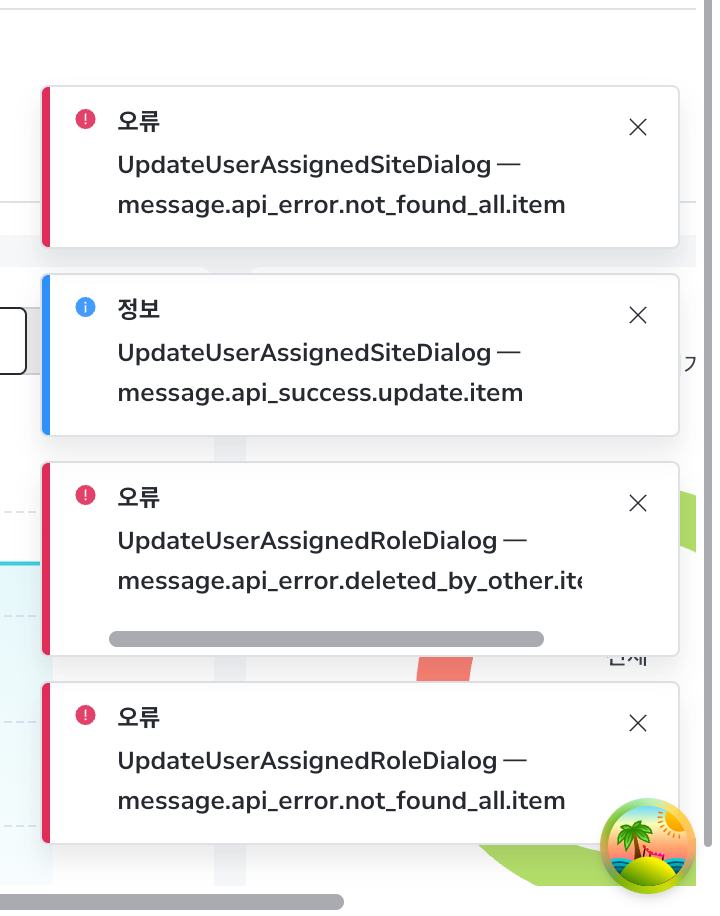Dismiss the 정보 api_success.update.item notification

[638, 315]
